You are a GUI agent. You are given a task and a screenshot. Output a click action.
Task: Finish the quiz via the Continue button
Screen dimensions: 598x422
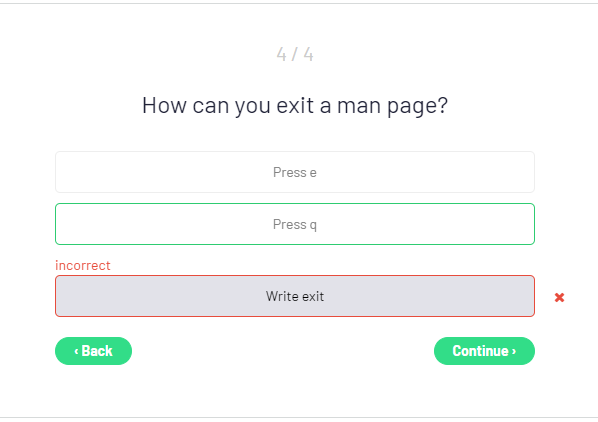pos(484,351)
